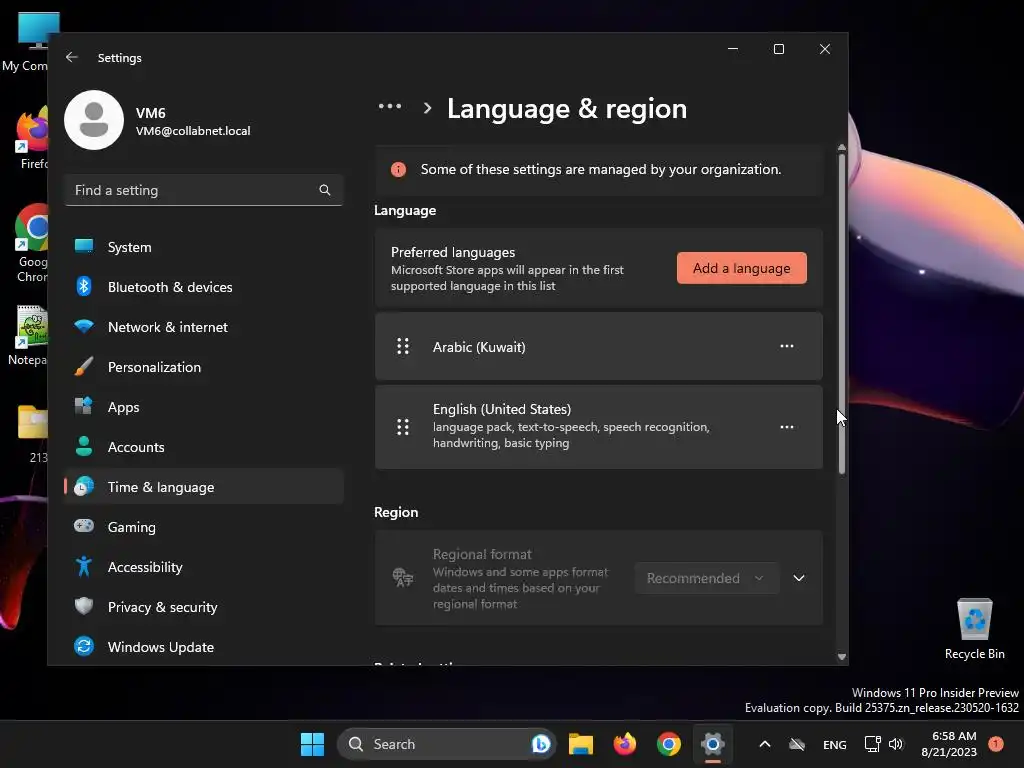Open Accounts settings category
This screenshot has height=768, width=1024.
(204, 447)
